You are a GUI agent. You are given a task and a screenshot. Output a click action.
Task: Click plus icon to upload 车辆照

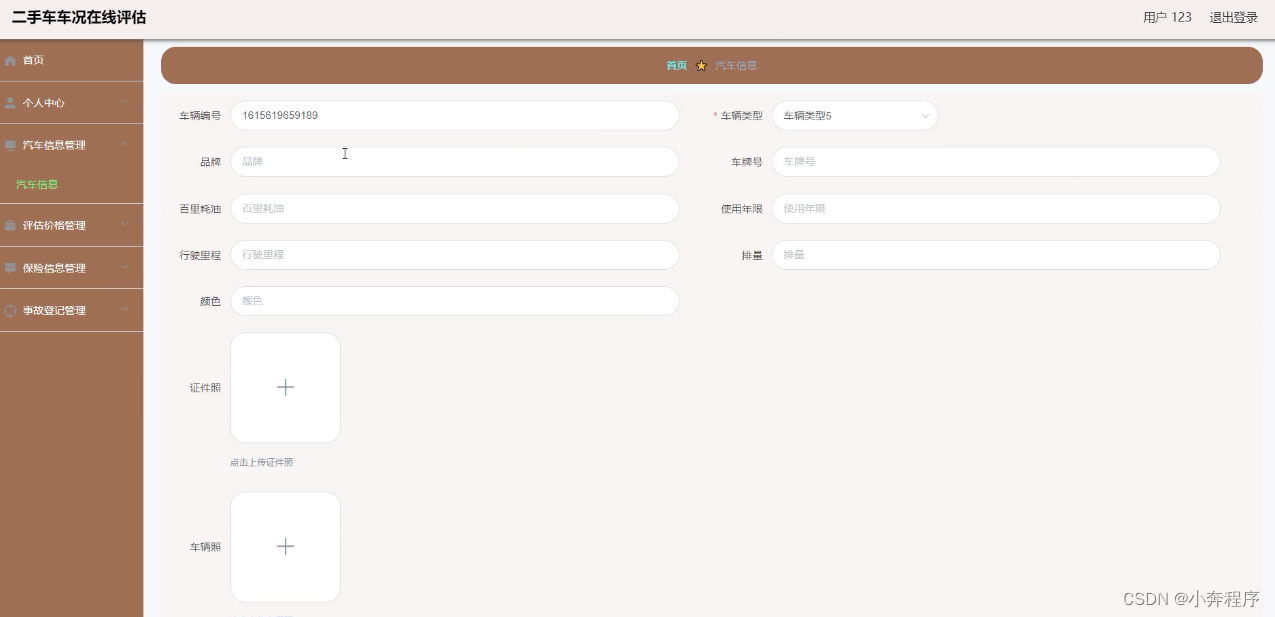pyautogui.click(x=285, y=546)
